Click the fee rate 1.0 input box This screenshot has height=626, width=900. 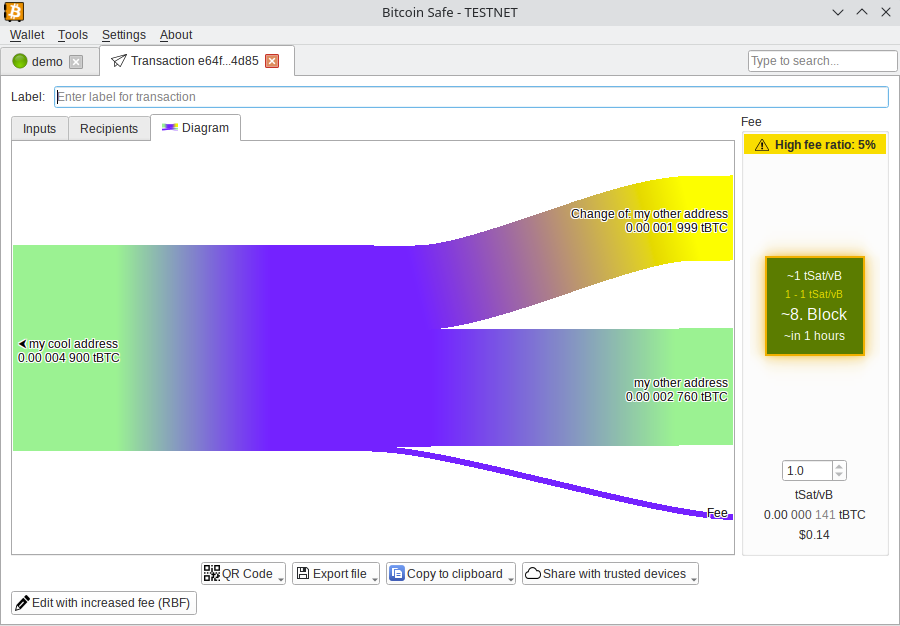pyautogui.click(x=807, y=471)
